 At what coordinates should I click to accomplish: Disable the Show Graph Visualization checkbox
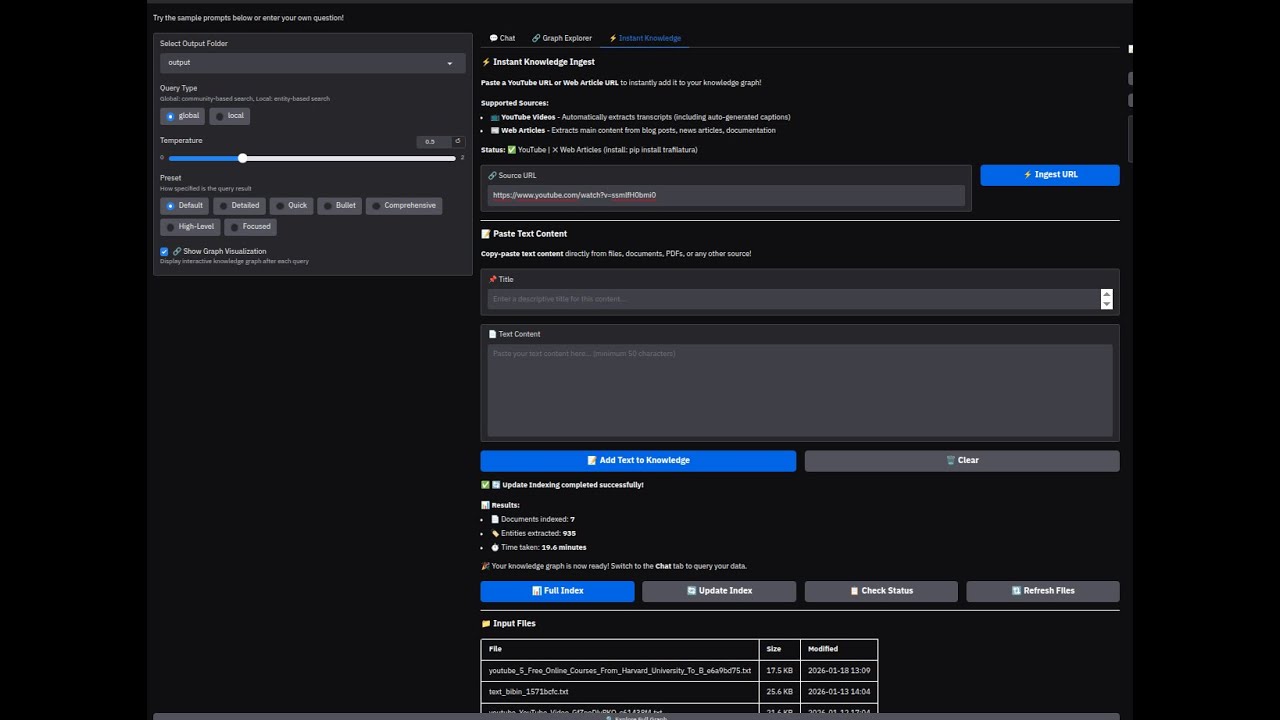(164, 251)
